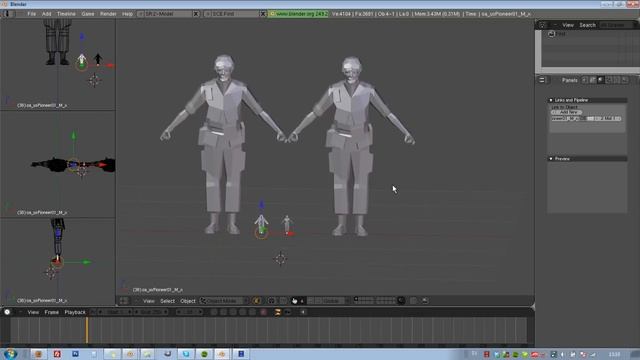Collapse the Links and Pipeline panel
This screenshot has height=360, width=640.
pos(551,100)
